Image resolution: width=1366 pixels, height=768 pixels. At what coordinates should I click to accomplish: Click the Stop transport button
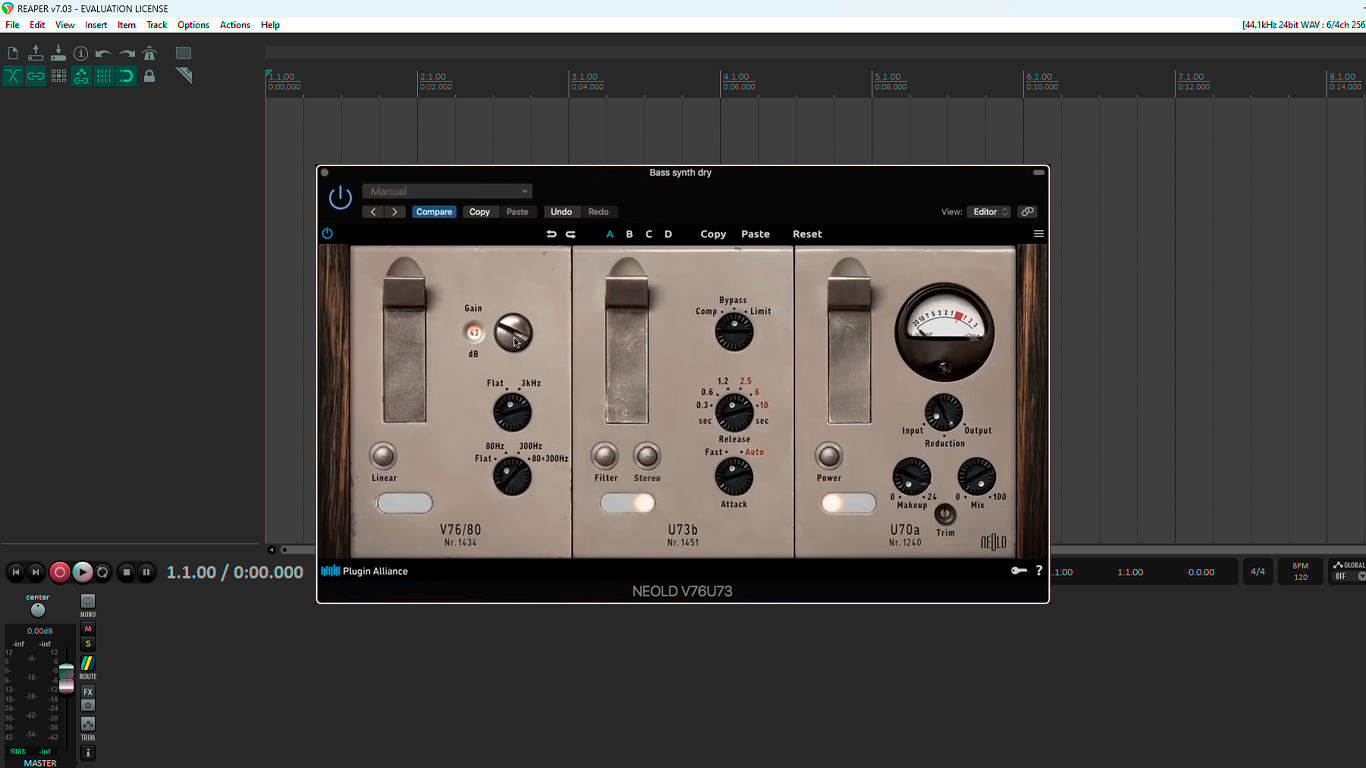(126, 572)
